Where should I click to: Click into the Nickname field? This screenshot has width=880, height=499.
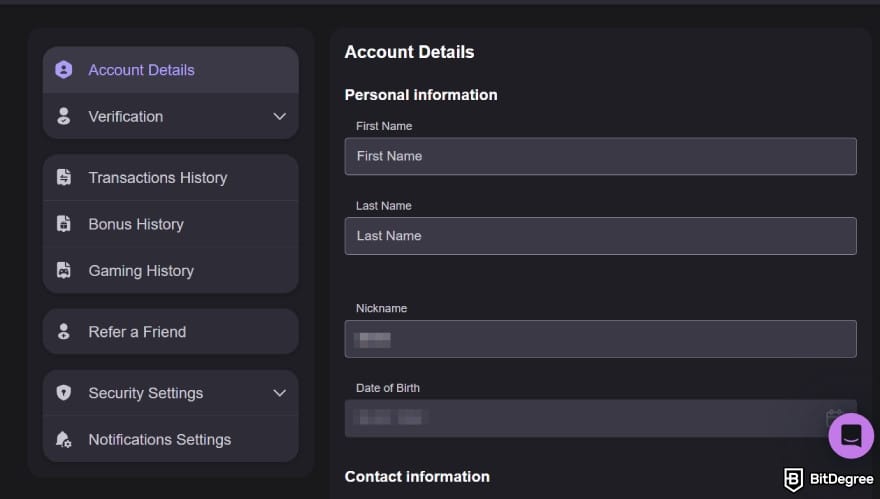pyautogui.click(x=601, y=338)
